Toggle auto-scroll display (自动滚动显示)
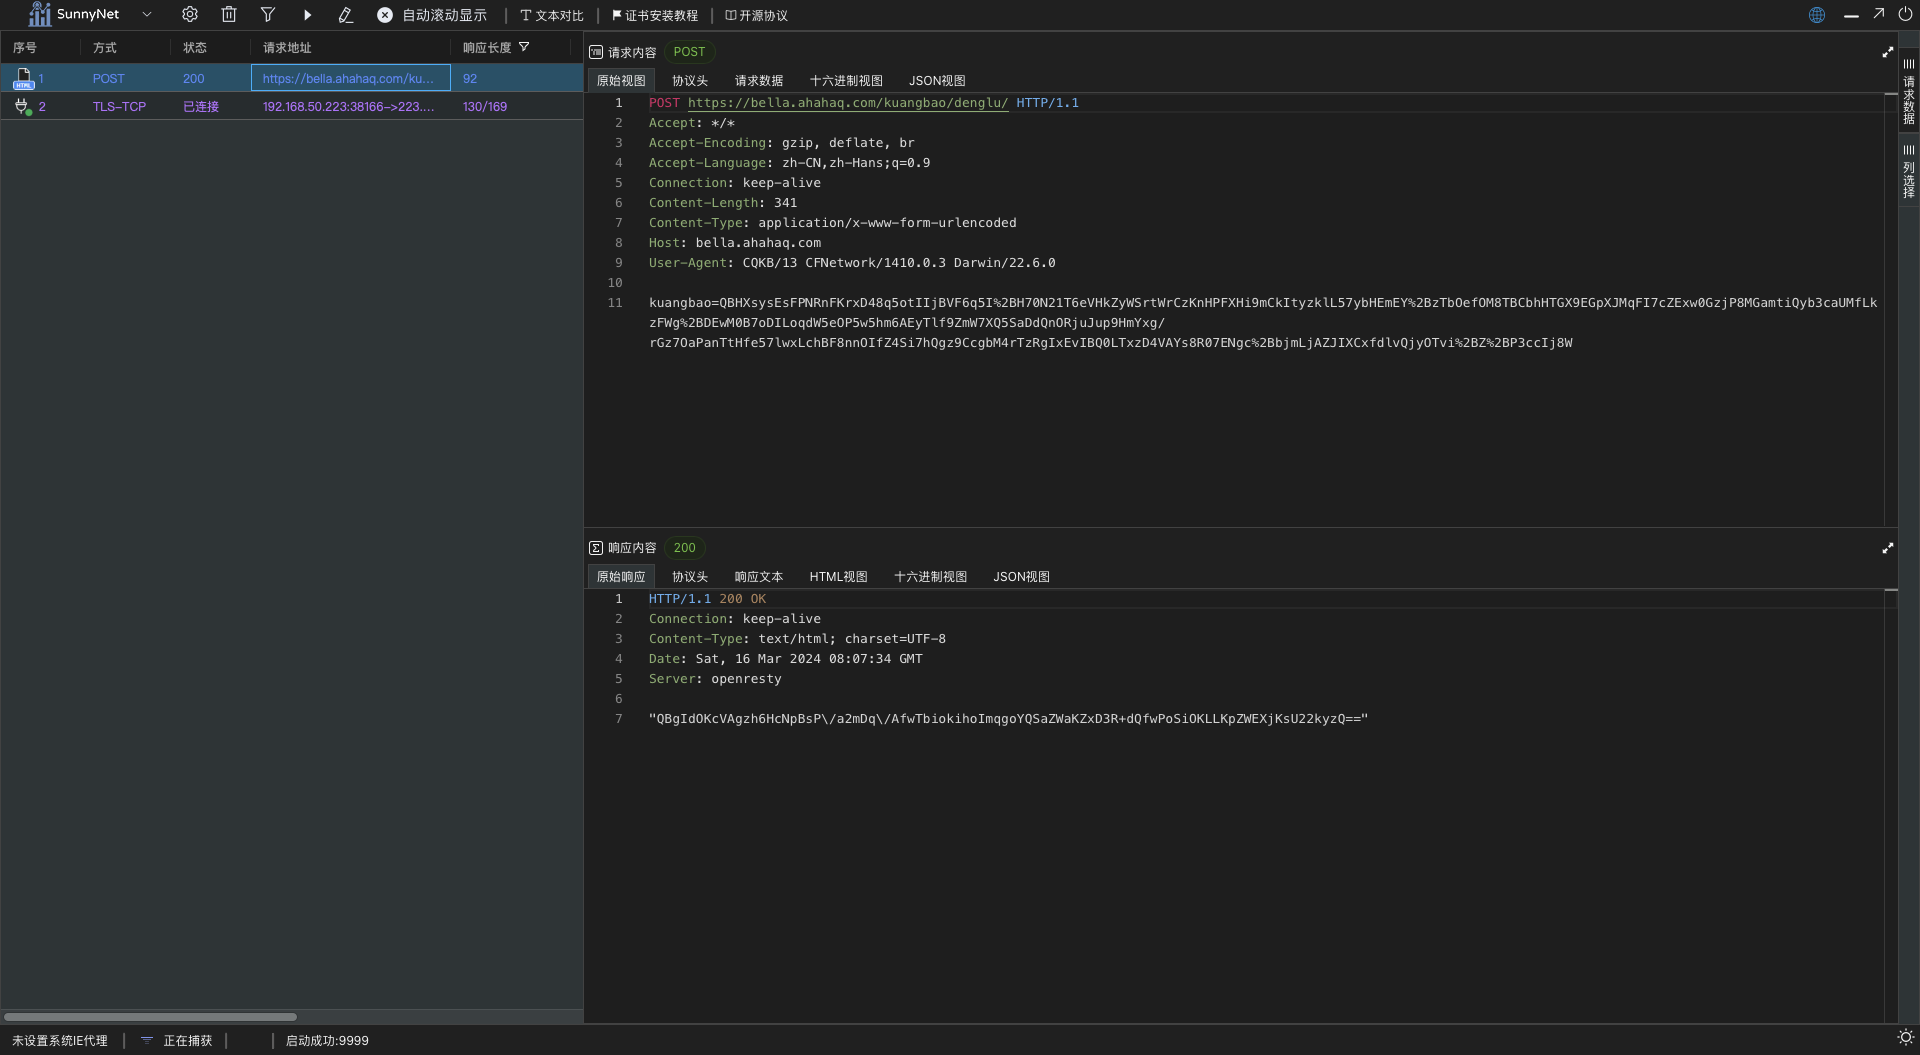The height and width of the screenshot is (1055, 1920). pyautogui.click(x=432, y=15)
